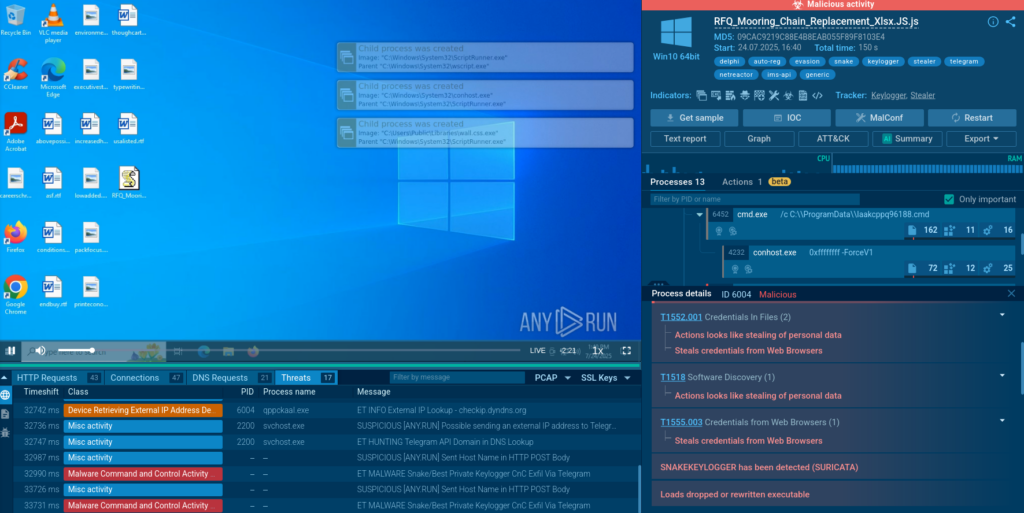Open Google Chrome desktop icon
This screenshot has width=1024, height=513.
(15, 293)
